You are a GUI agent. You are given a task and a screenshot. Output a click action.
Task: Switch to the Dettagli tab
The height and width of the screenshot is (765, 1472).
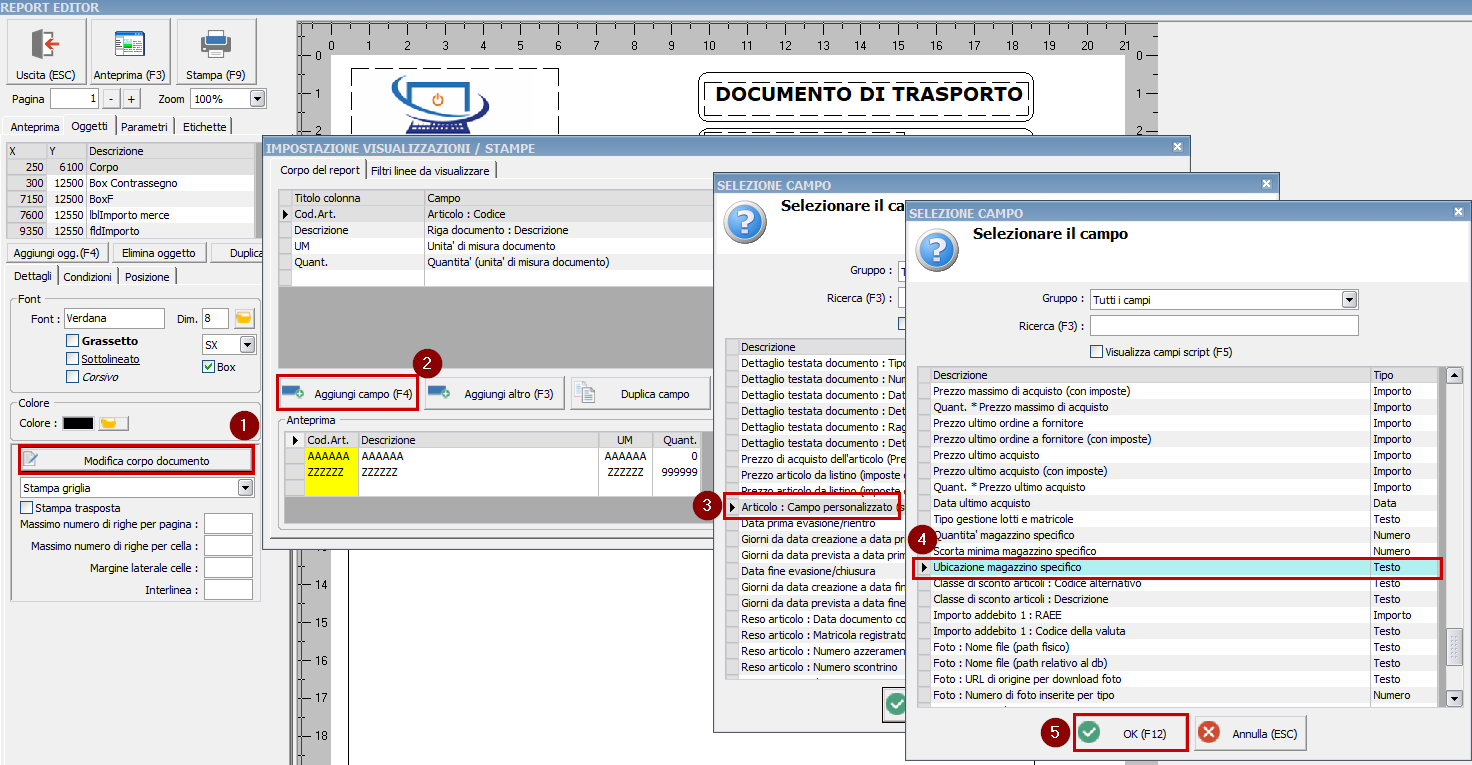click(33, 276)
